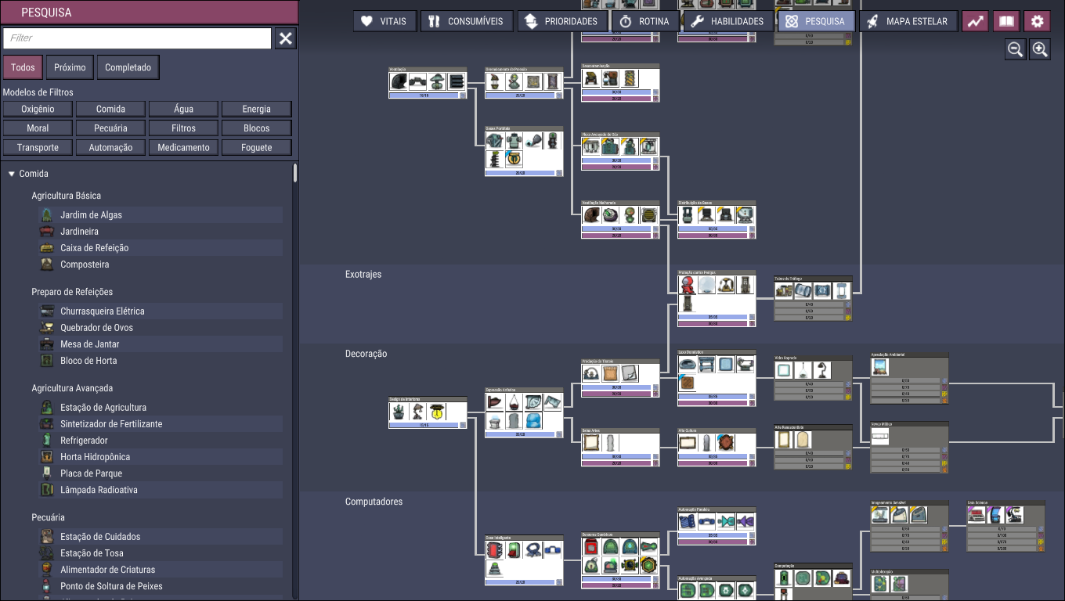Toggle the Completado filter
Image resolution: width=1065 pixels, height=601 pixels.
click(128, 67)
